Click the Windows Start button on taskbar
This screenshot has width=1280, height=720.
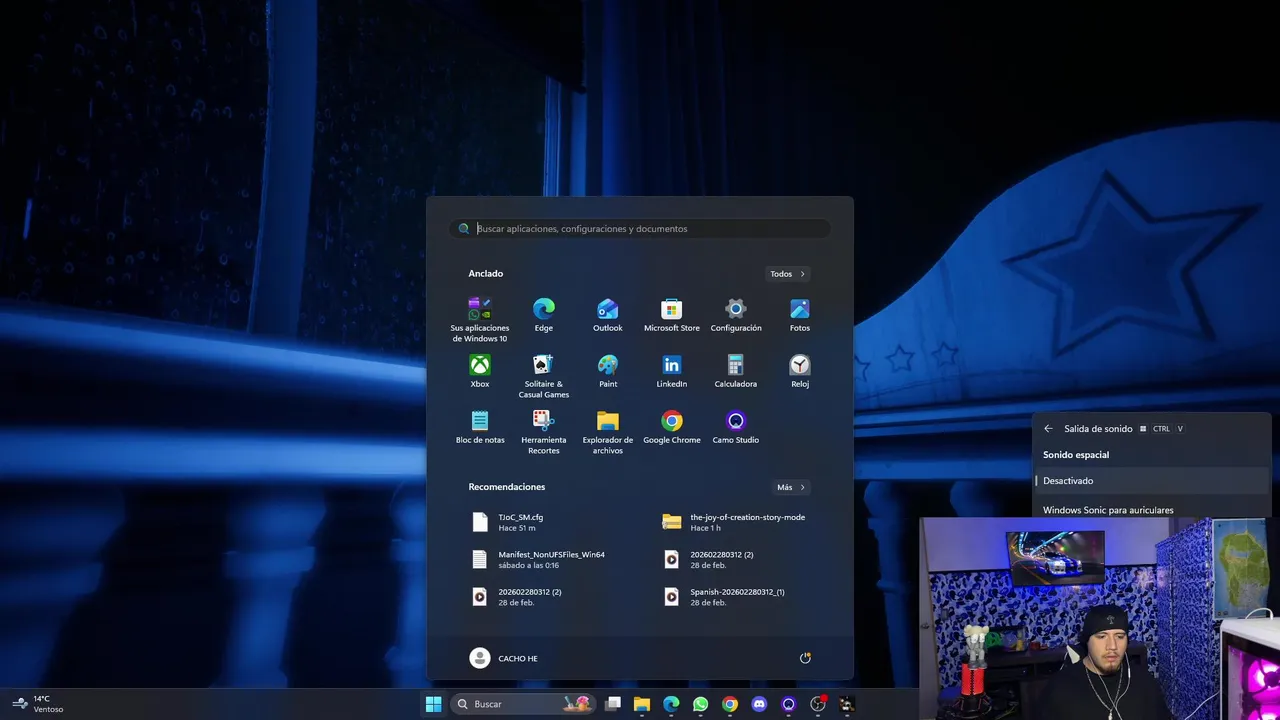tap(433, 704)
